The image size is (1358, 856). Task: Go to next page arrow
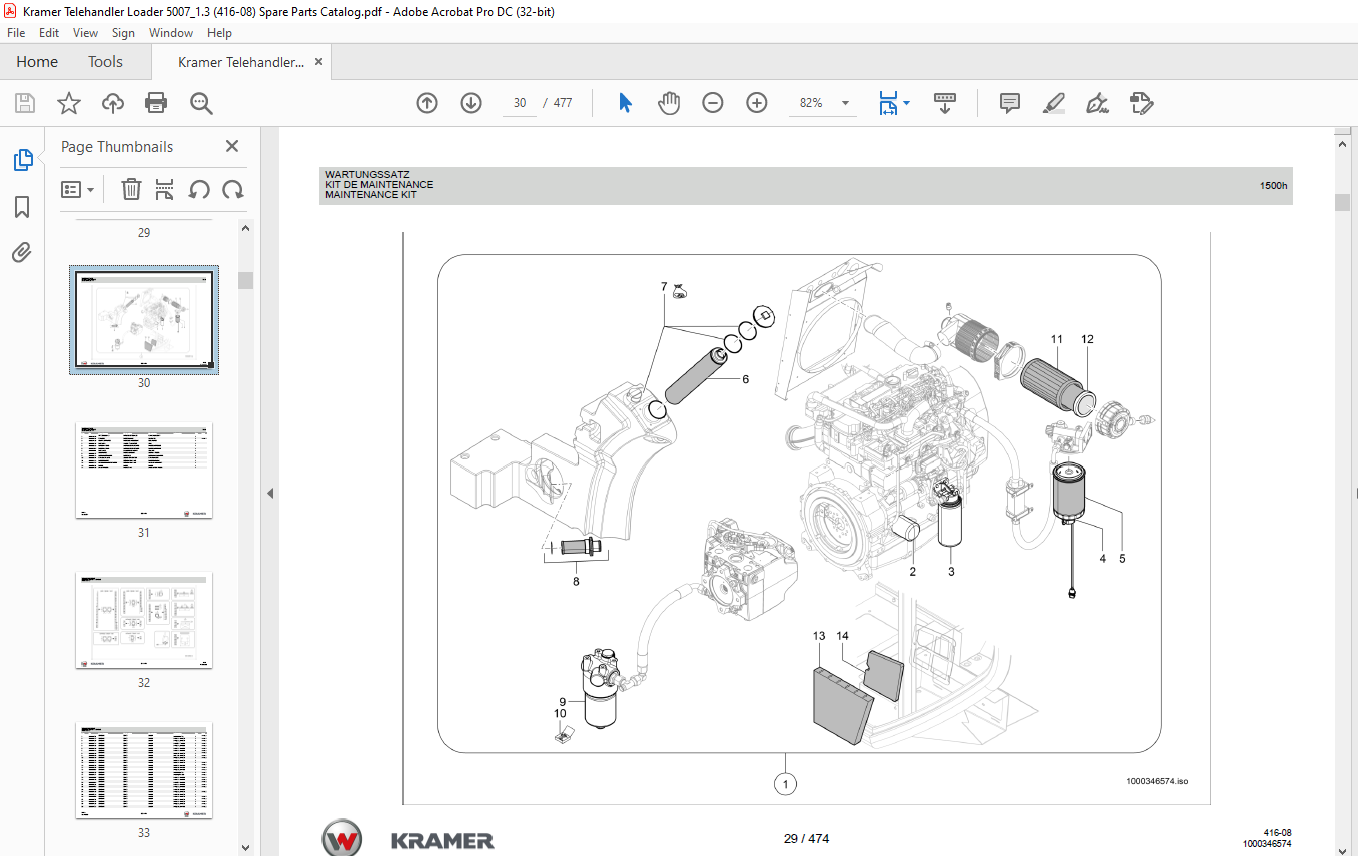tap(471, 103)
